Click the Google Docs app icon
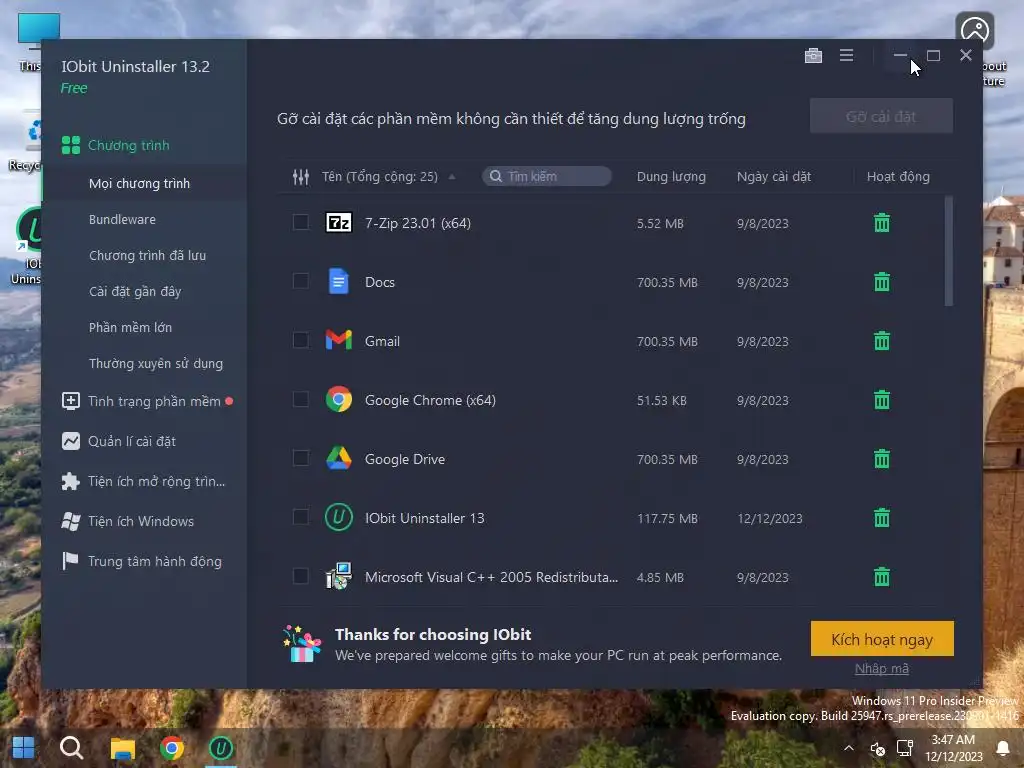 pos(338,281)
